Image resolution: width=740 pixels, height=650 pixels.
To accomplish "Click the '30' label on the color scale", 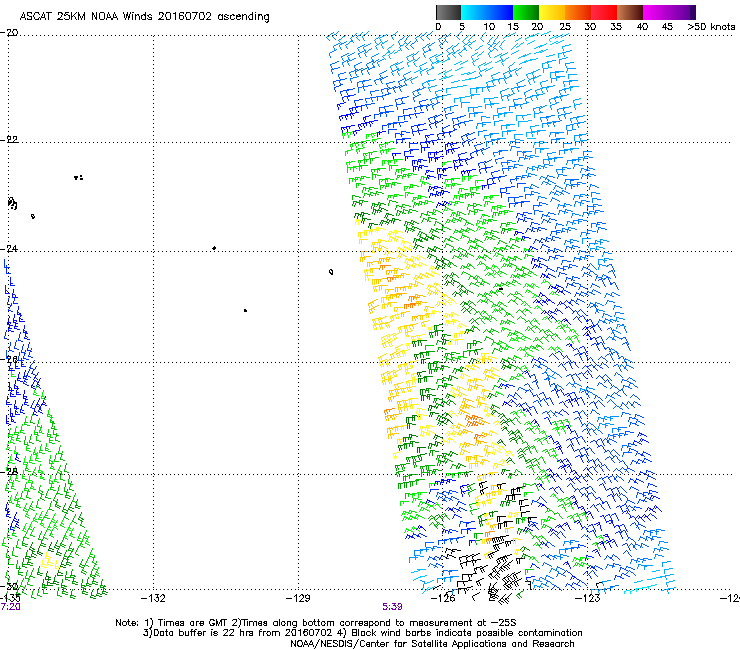I will [x=590, y=27].
